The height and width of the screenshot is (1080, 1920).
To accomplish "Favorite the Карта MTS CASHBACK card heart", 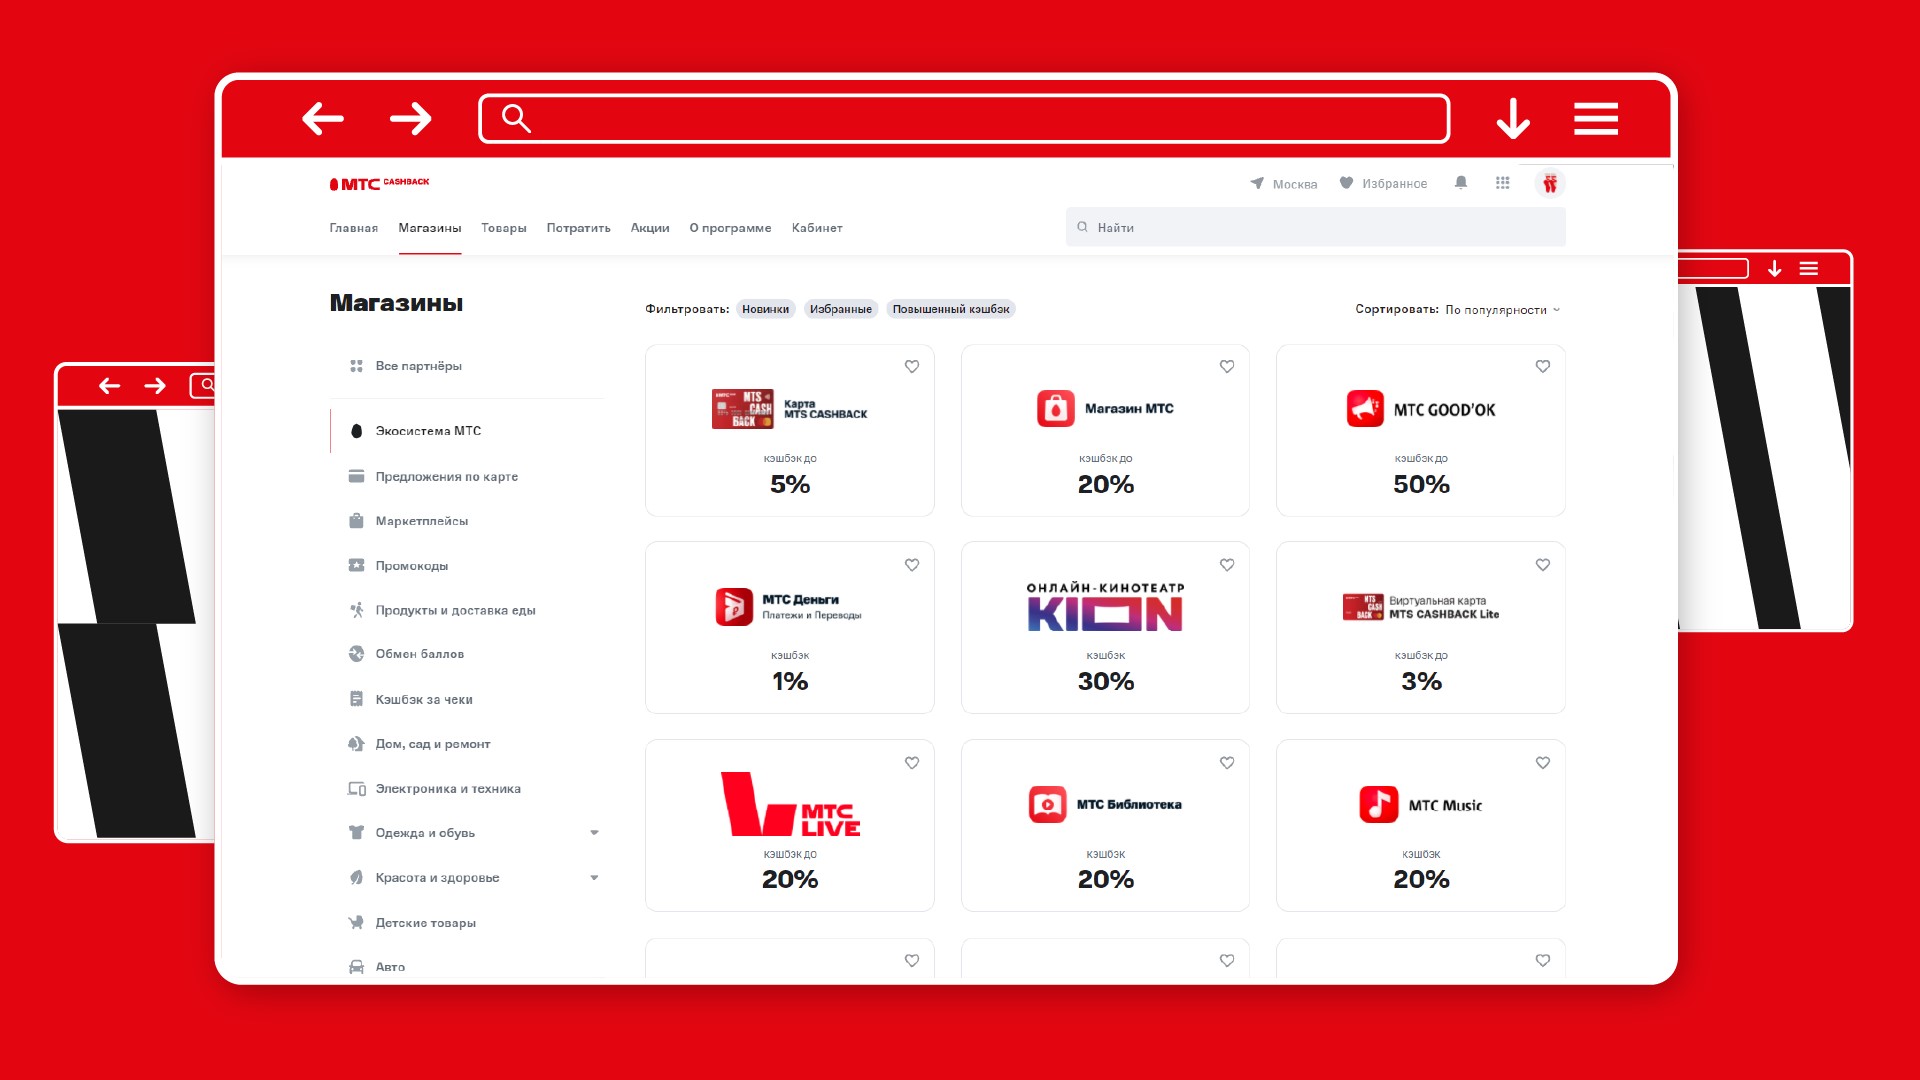I will 912,367.
